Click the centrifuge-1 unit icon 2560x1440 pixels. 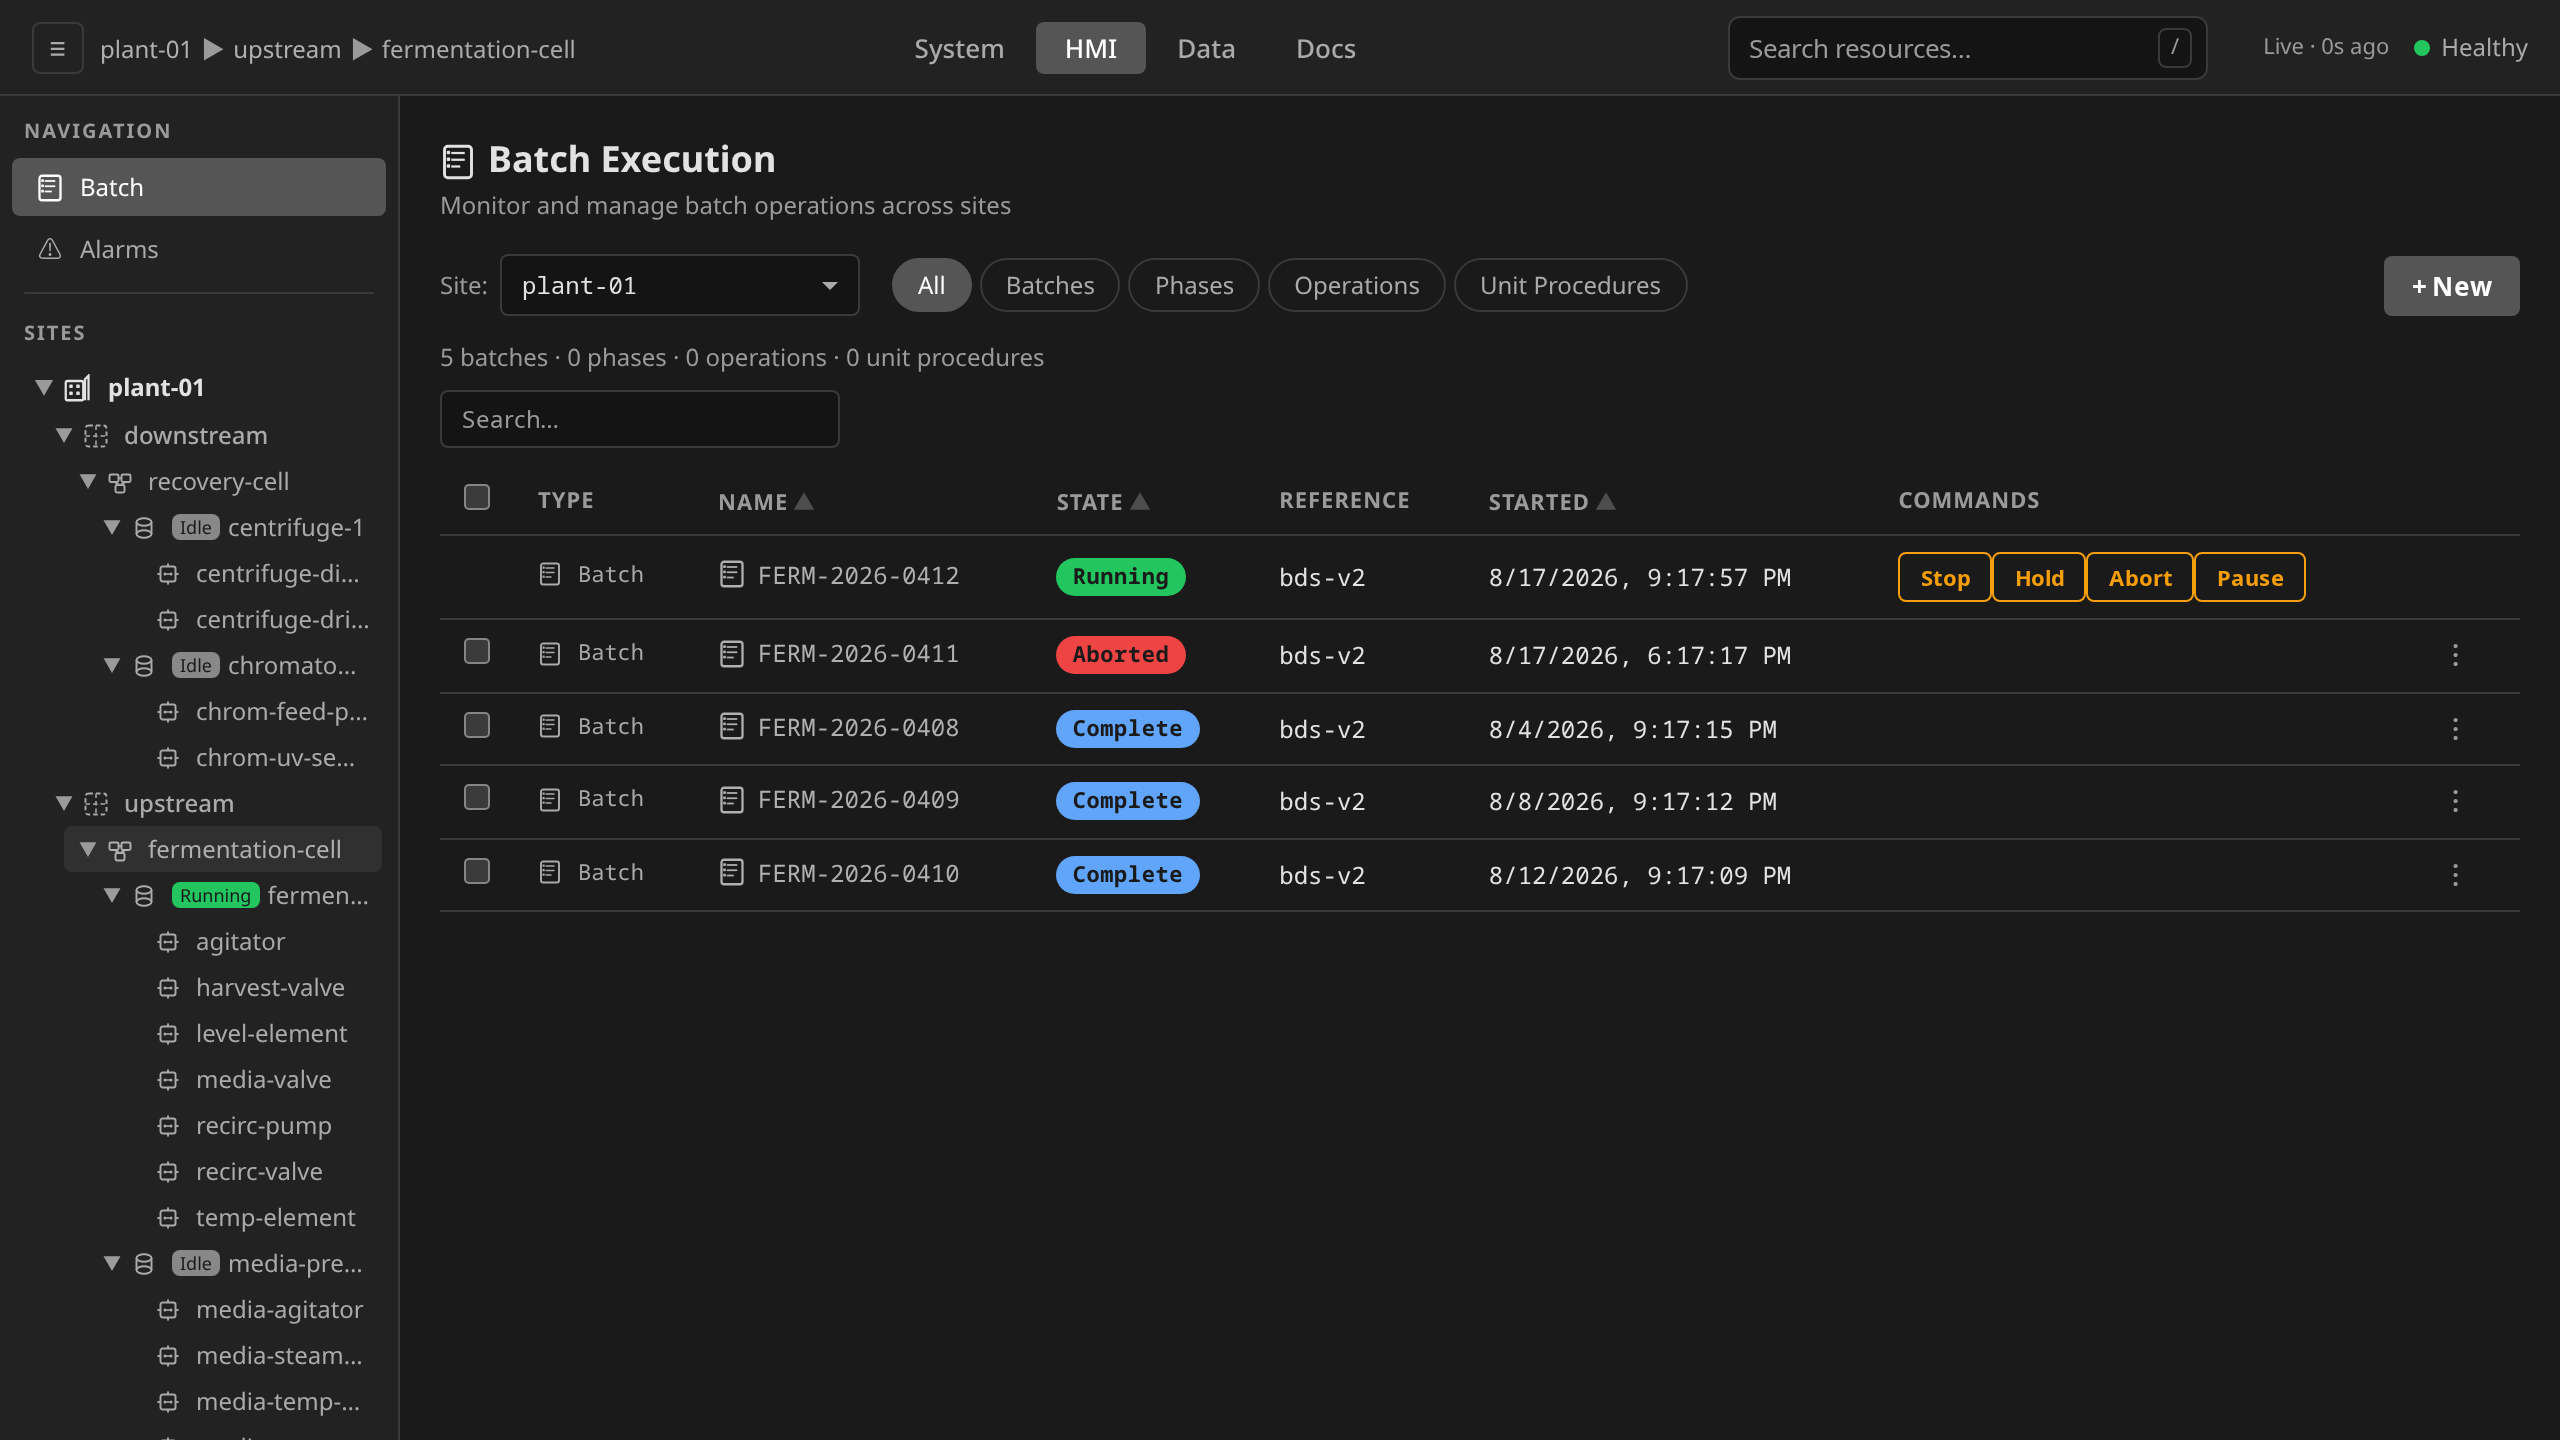pyautogui.click(x=144, y=528)
